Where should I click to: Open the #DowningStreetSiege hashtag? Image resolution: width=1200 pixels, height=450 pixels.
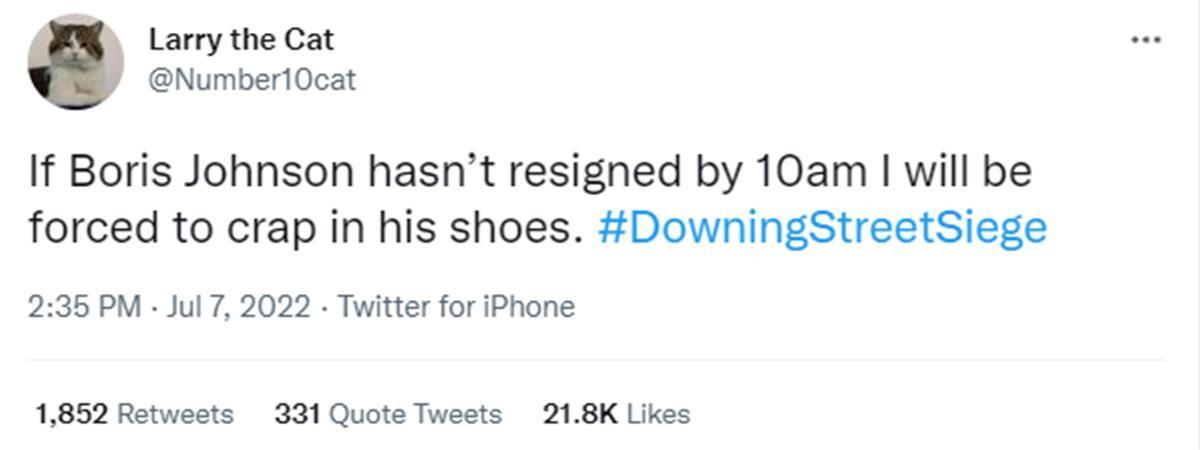821,228
